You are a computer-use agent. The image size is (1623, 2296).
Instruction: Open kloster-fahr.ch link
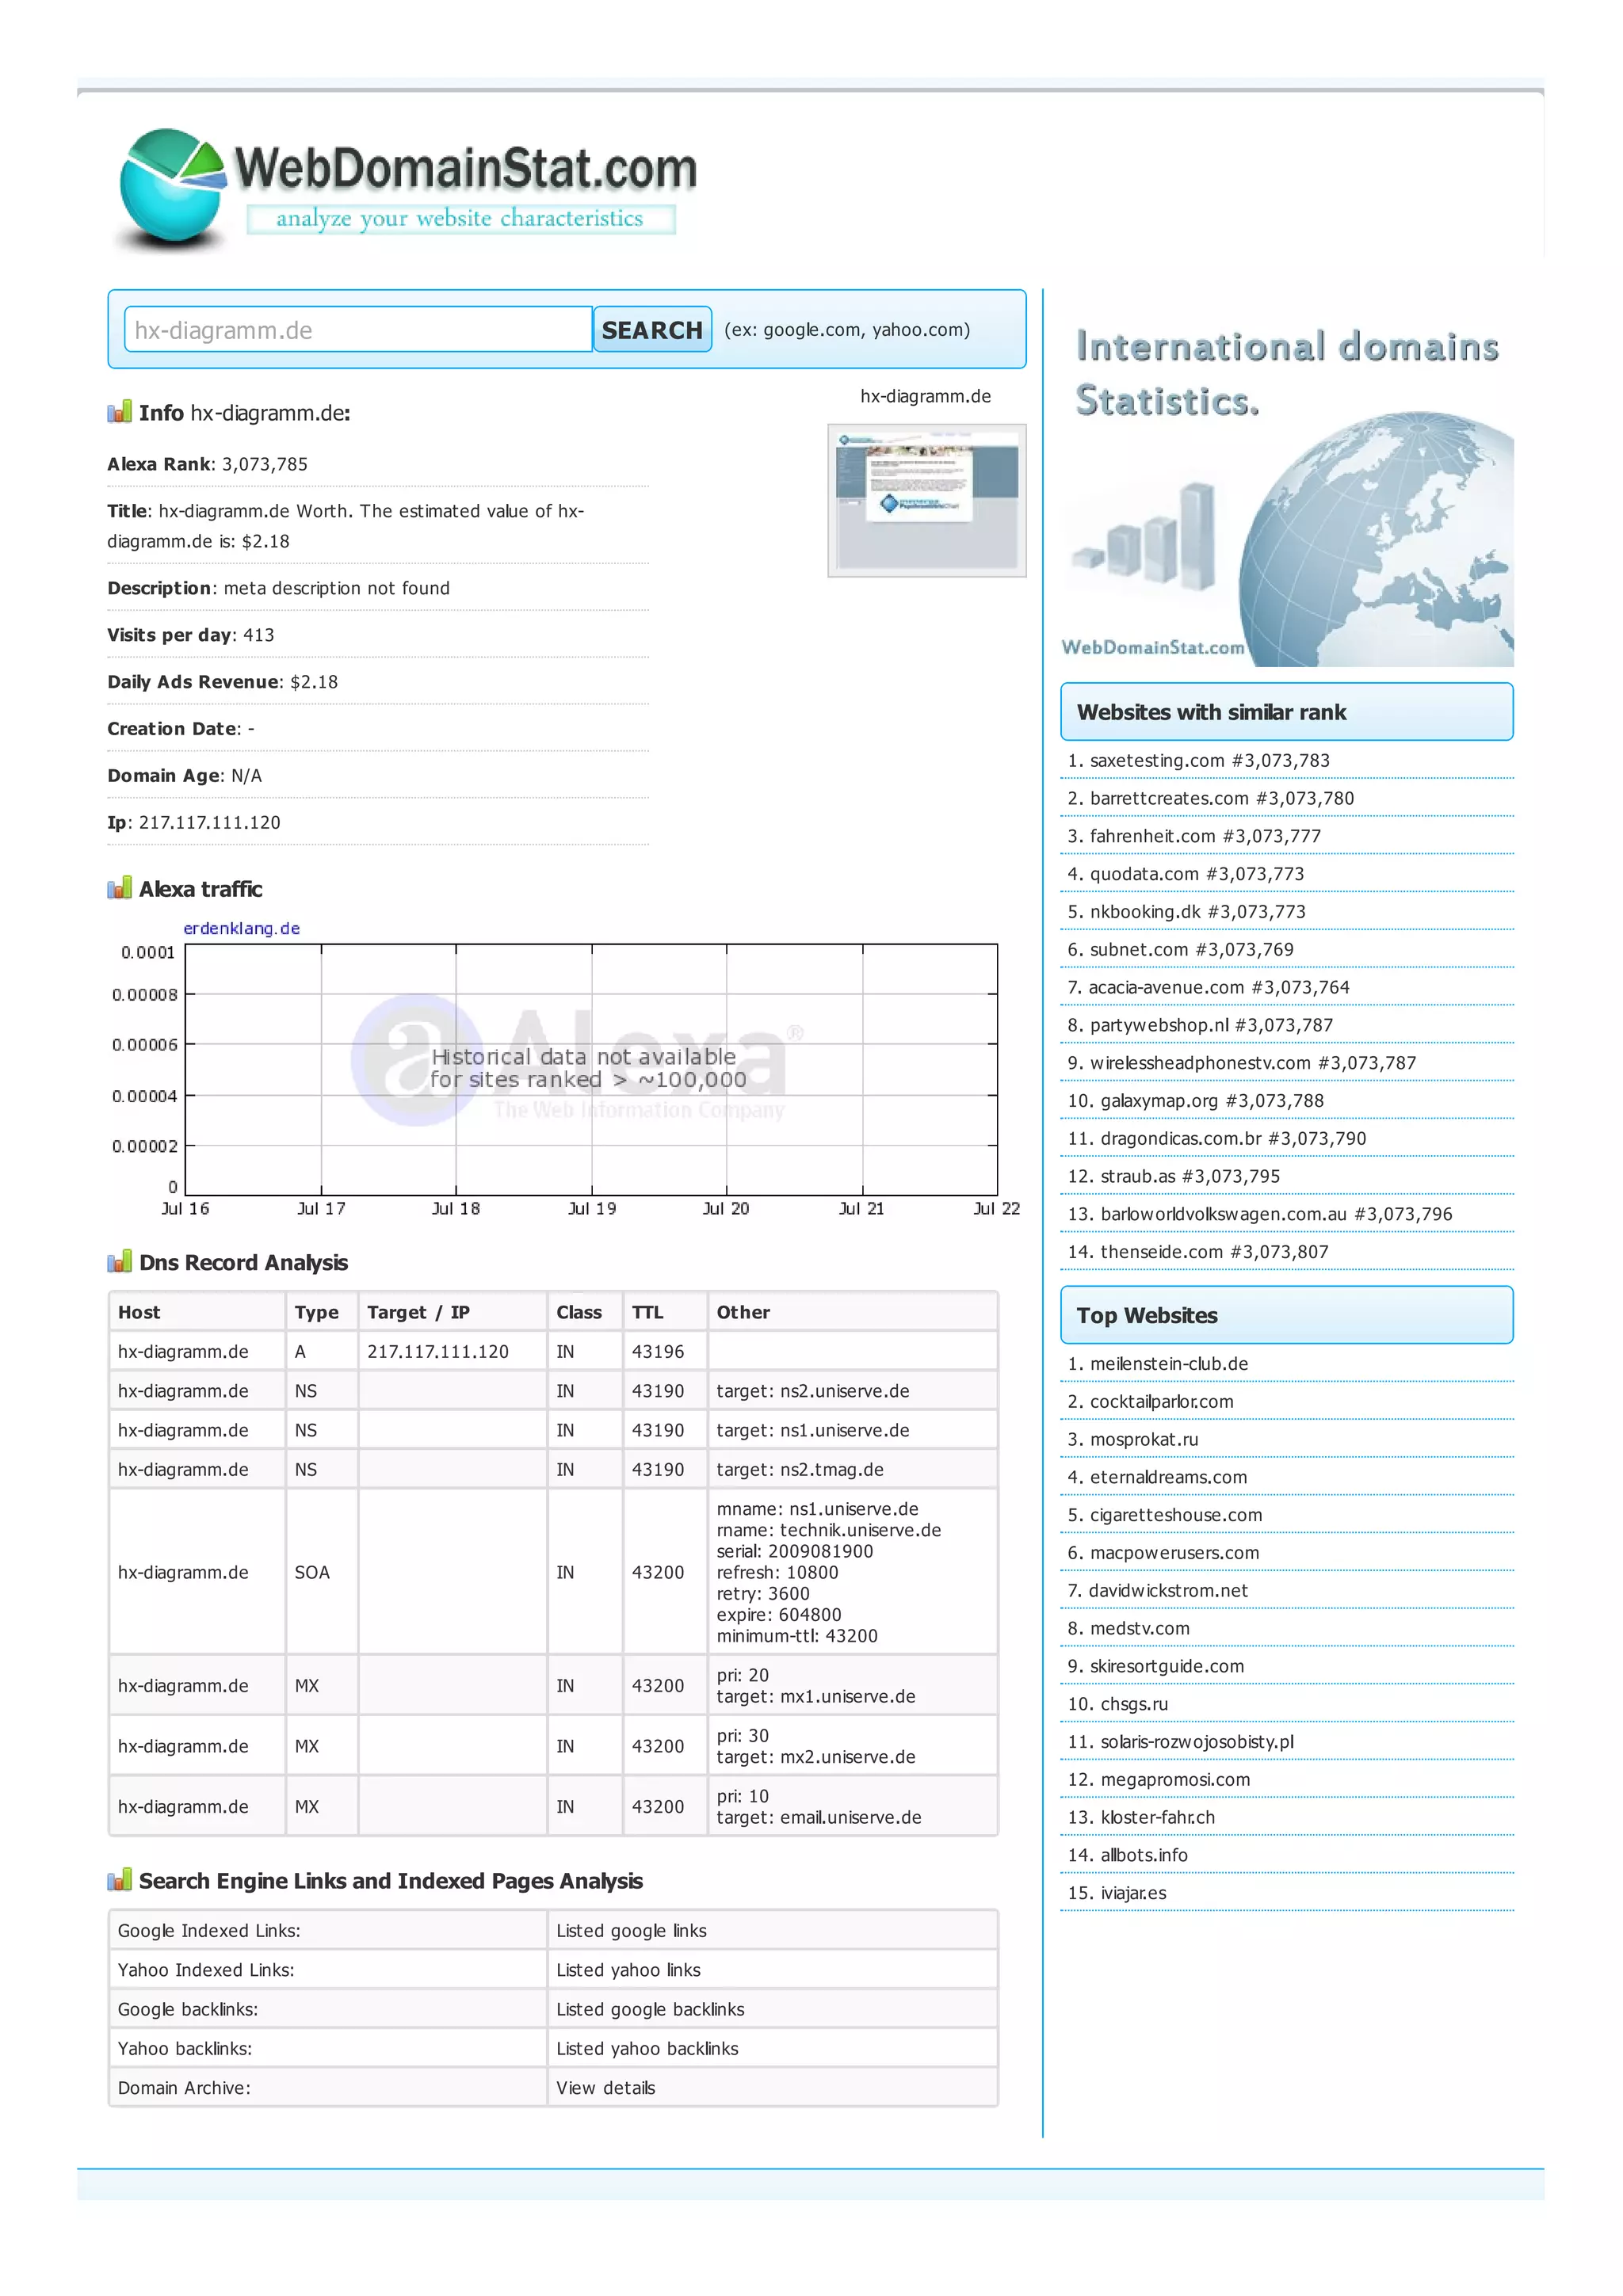tap(1158, 1817)
